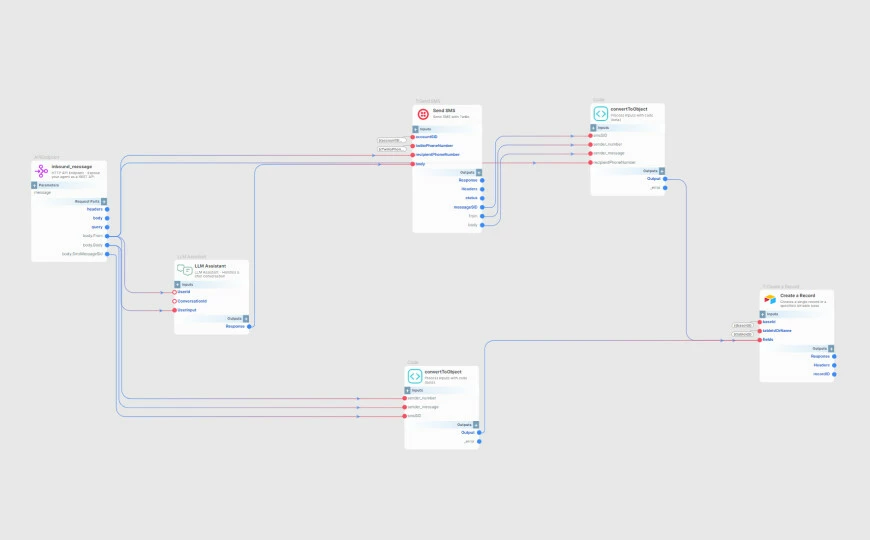The image size is (870, 540).
Task: Click the Airtable icon on Create a Record
Action: pos(770,300)
